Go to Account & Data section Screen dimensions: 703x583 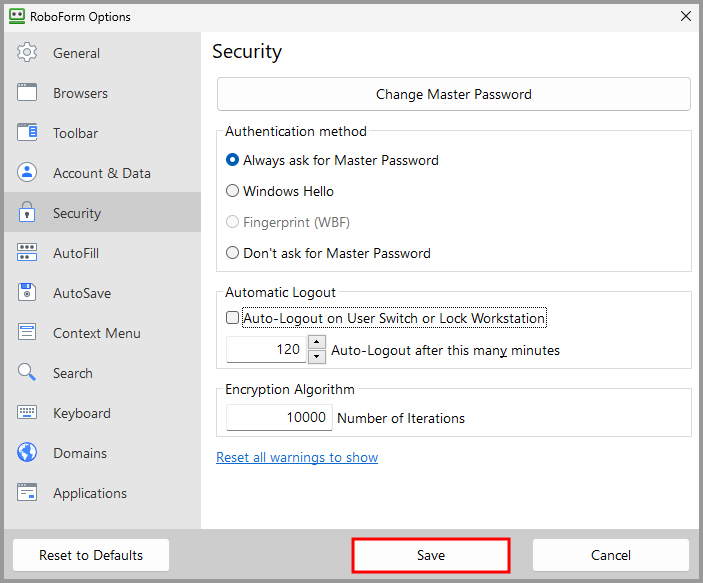pyautogui.click(x=102, y=173)
